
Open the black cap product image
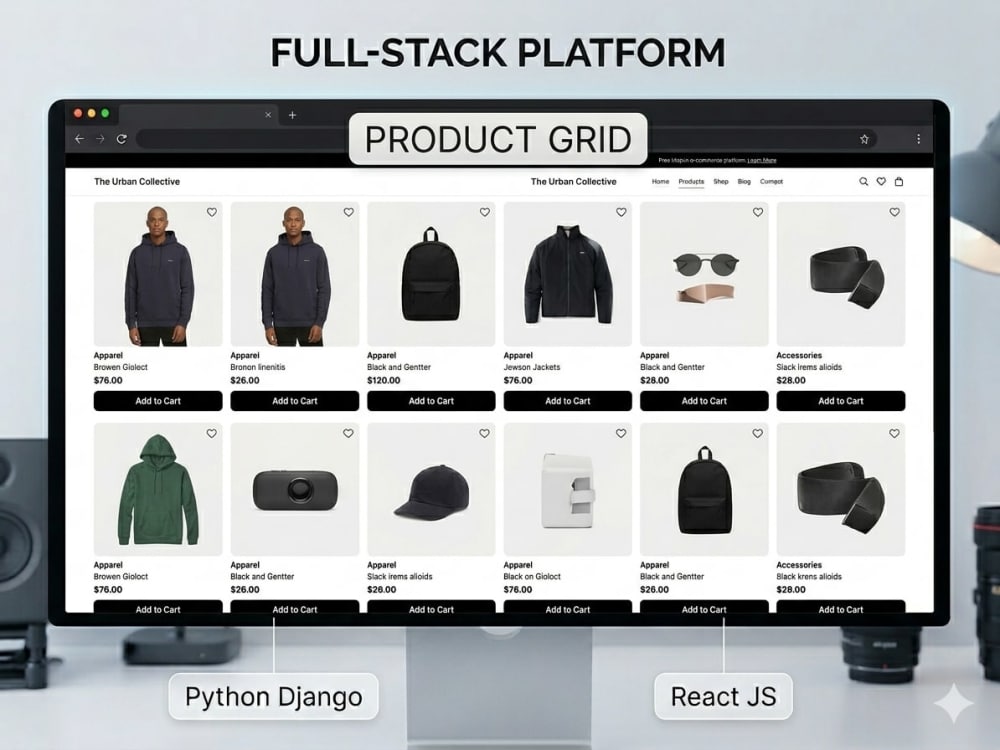[431, 489]
